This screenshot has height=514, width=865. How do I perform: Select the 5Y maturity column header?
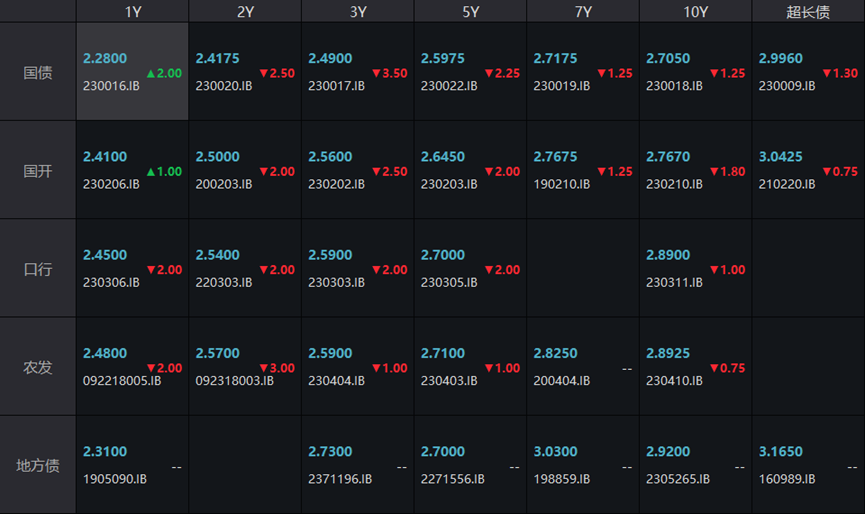coord(470,12)
